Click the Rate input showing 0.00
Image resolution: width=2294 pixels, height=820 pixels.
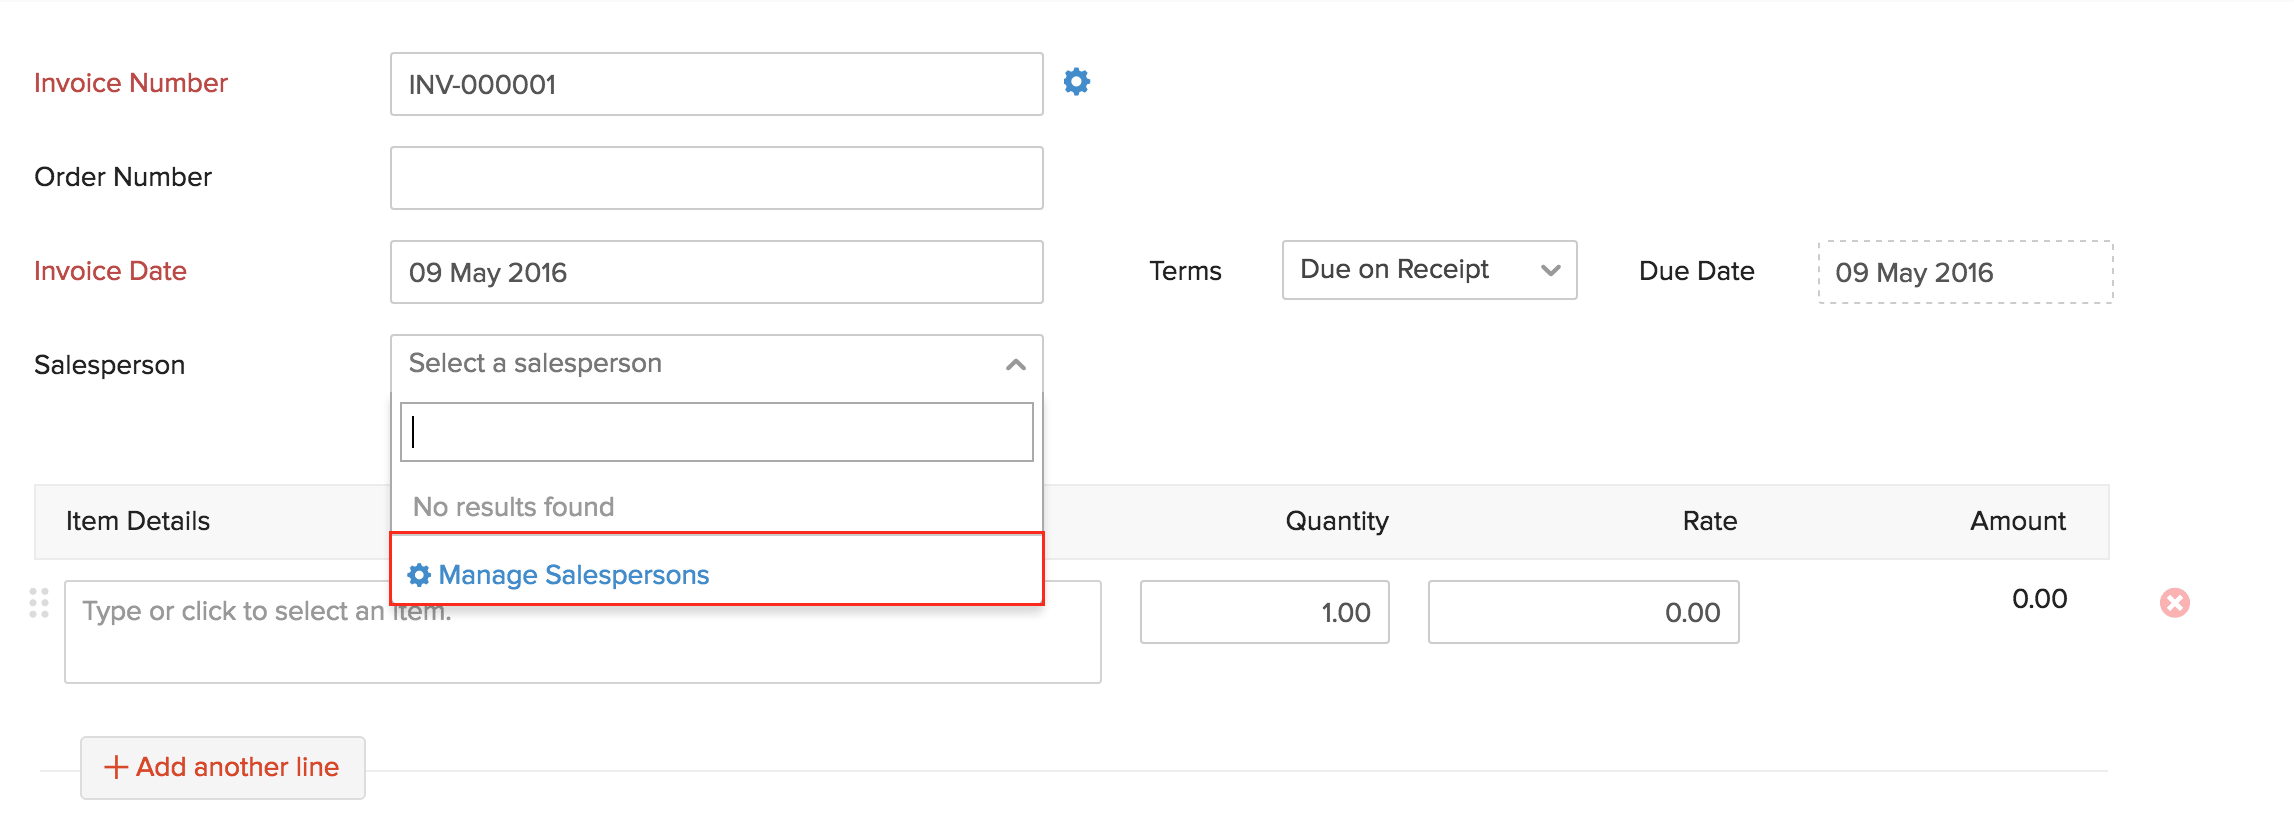1583,612
